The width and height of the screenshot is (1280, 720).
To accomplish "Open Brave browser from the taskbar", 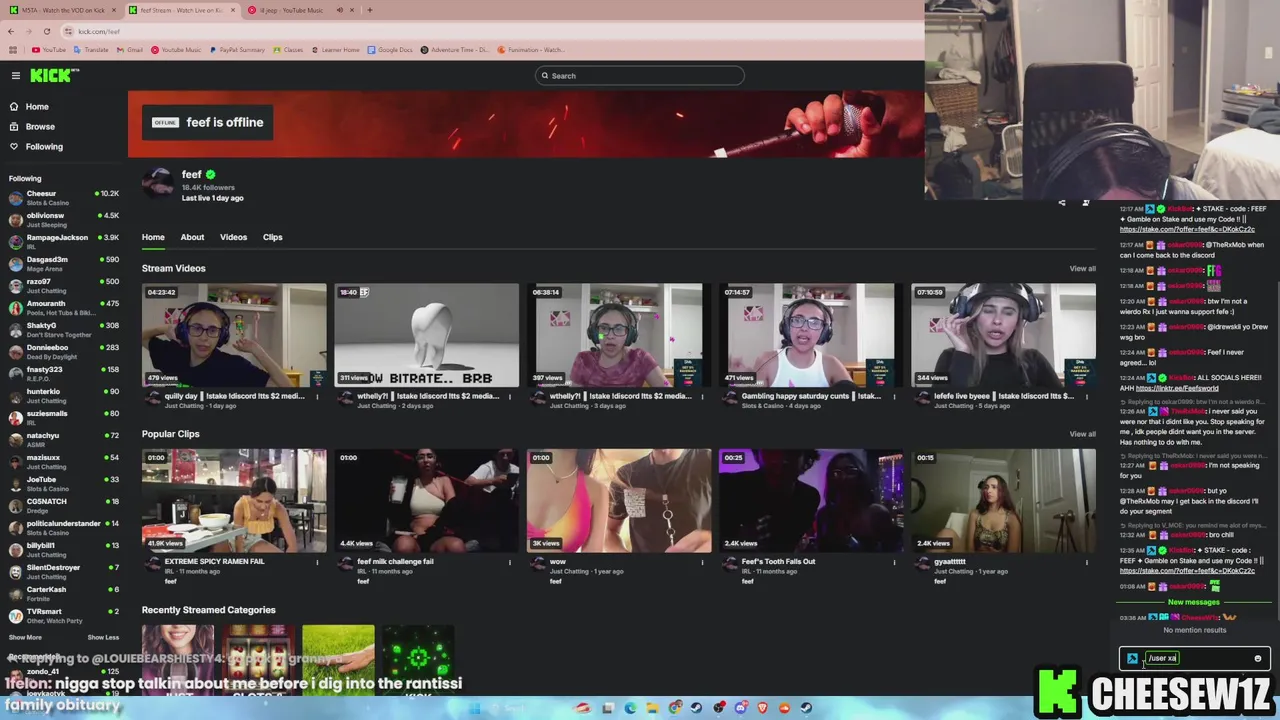I will pos(762,708).
